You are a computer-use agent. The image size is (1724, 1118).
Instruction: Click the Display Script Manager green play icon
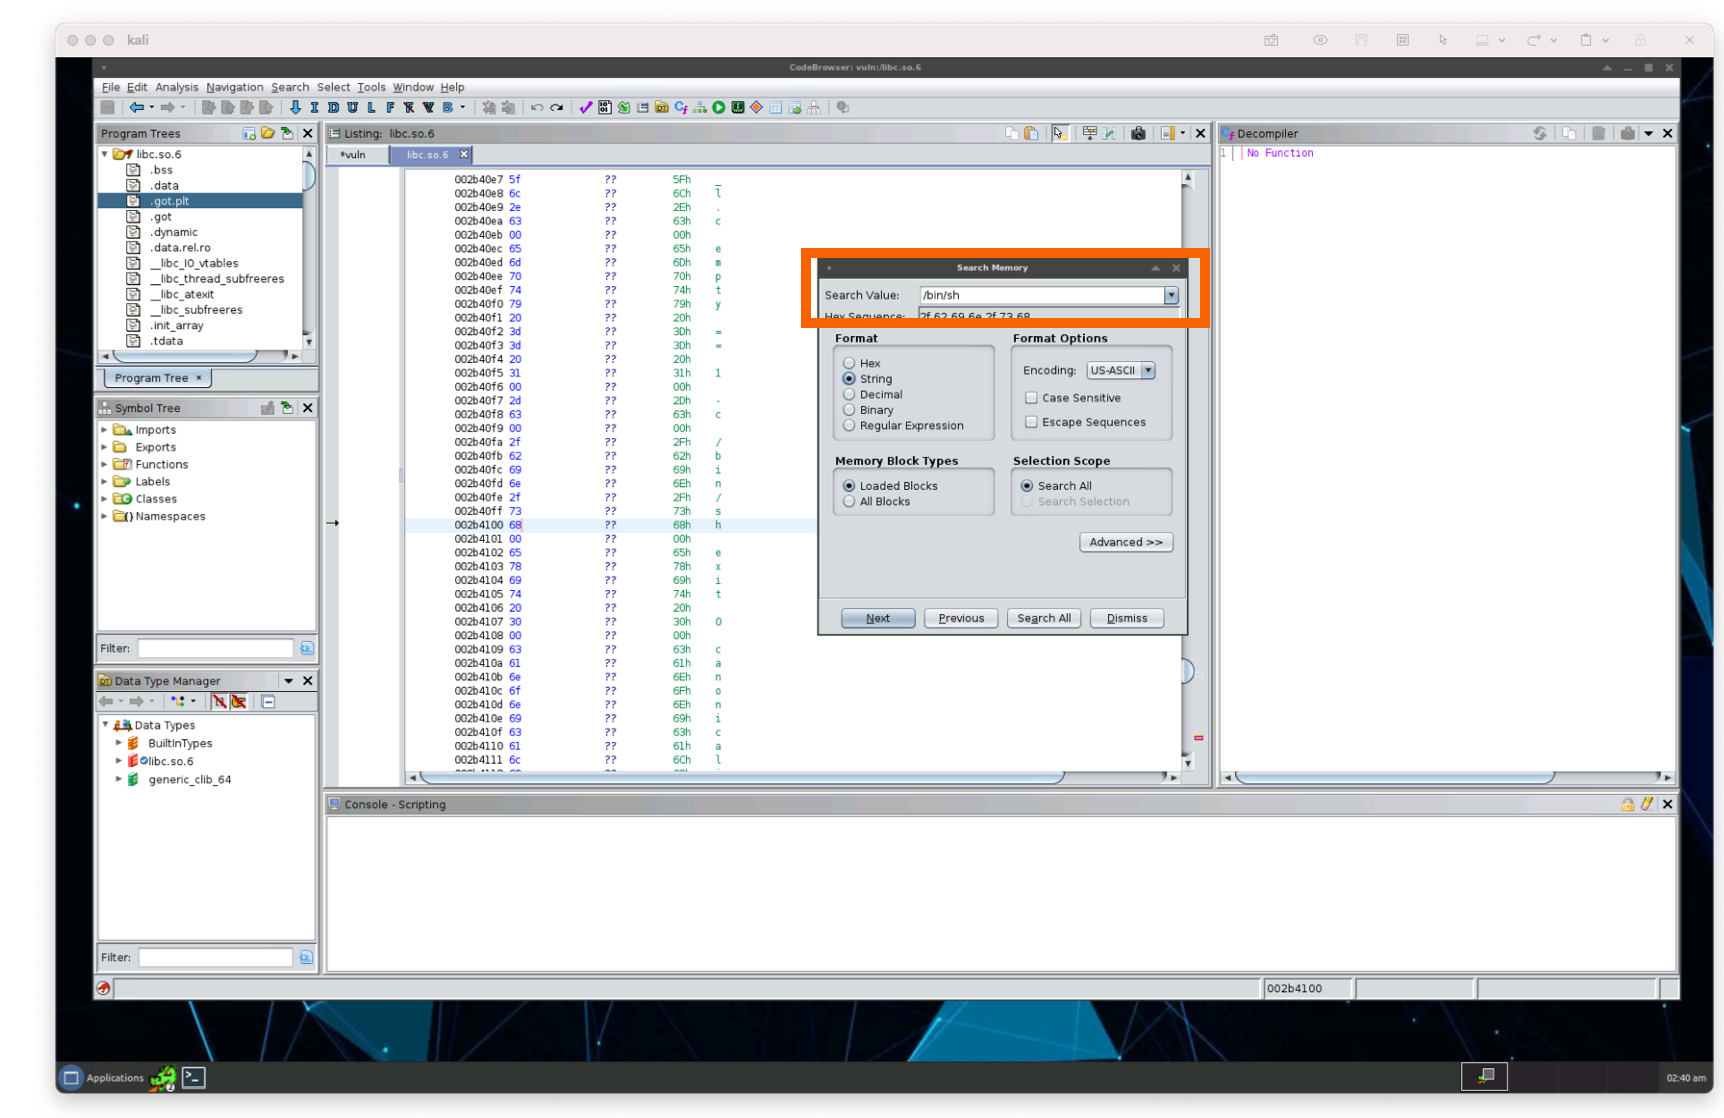718,108
